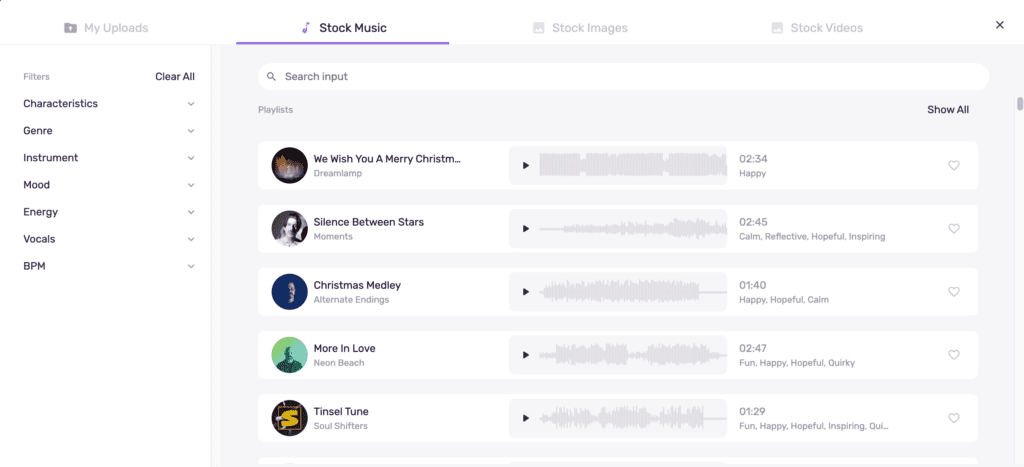
Task: Click the Alternate Endings artist name
Action: 351,300
